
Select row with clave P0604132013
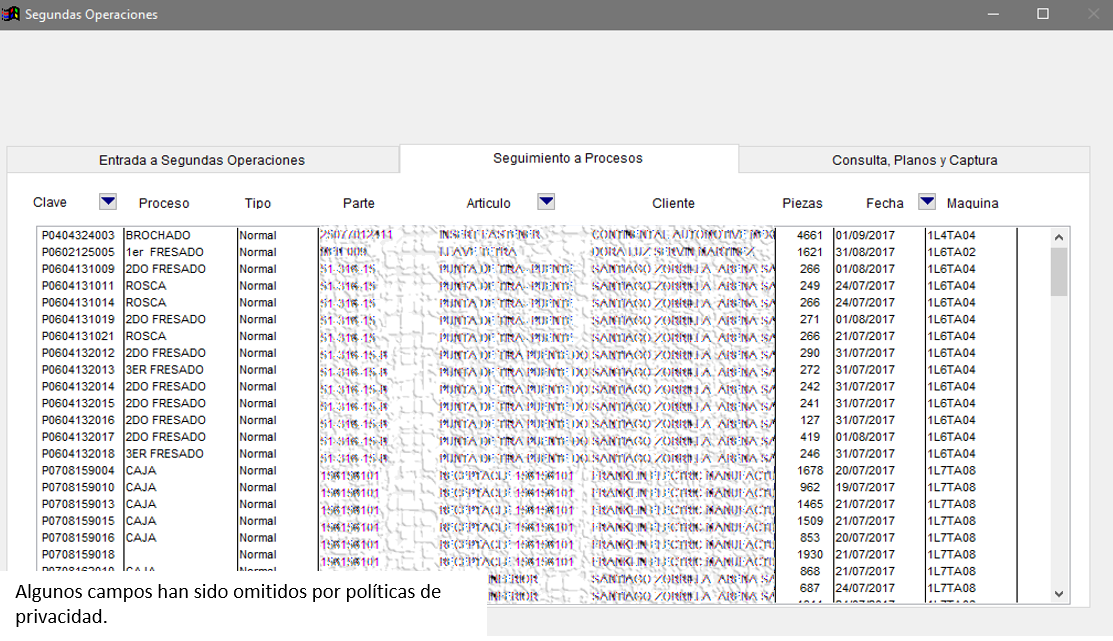(x=78, y=370)
